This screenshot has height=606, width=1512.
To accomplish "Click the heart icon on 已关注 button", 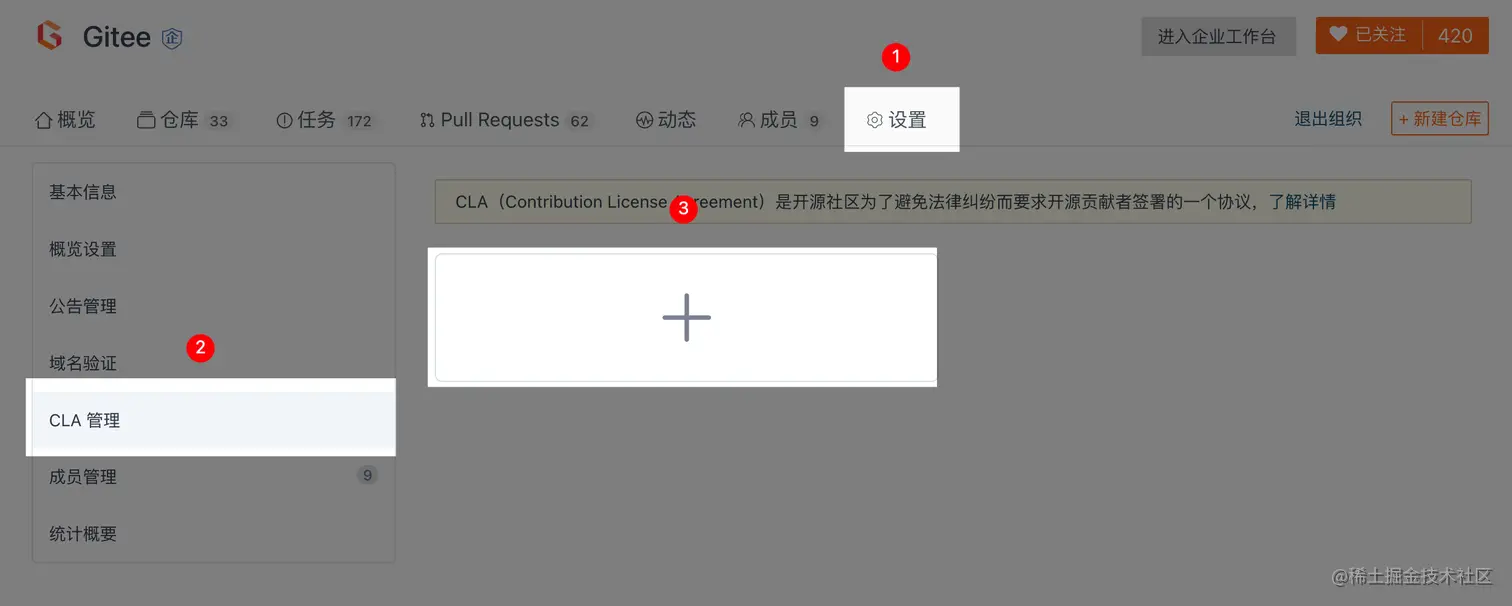I will click(1338, 35).
